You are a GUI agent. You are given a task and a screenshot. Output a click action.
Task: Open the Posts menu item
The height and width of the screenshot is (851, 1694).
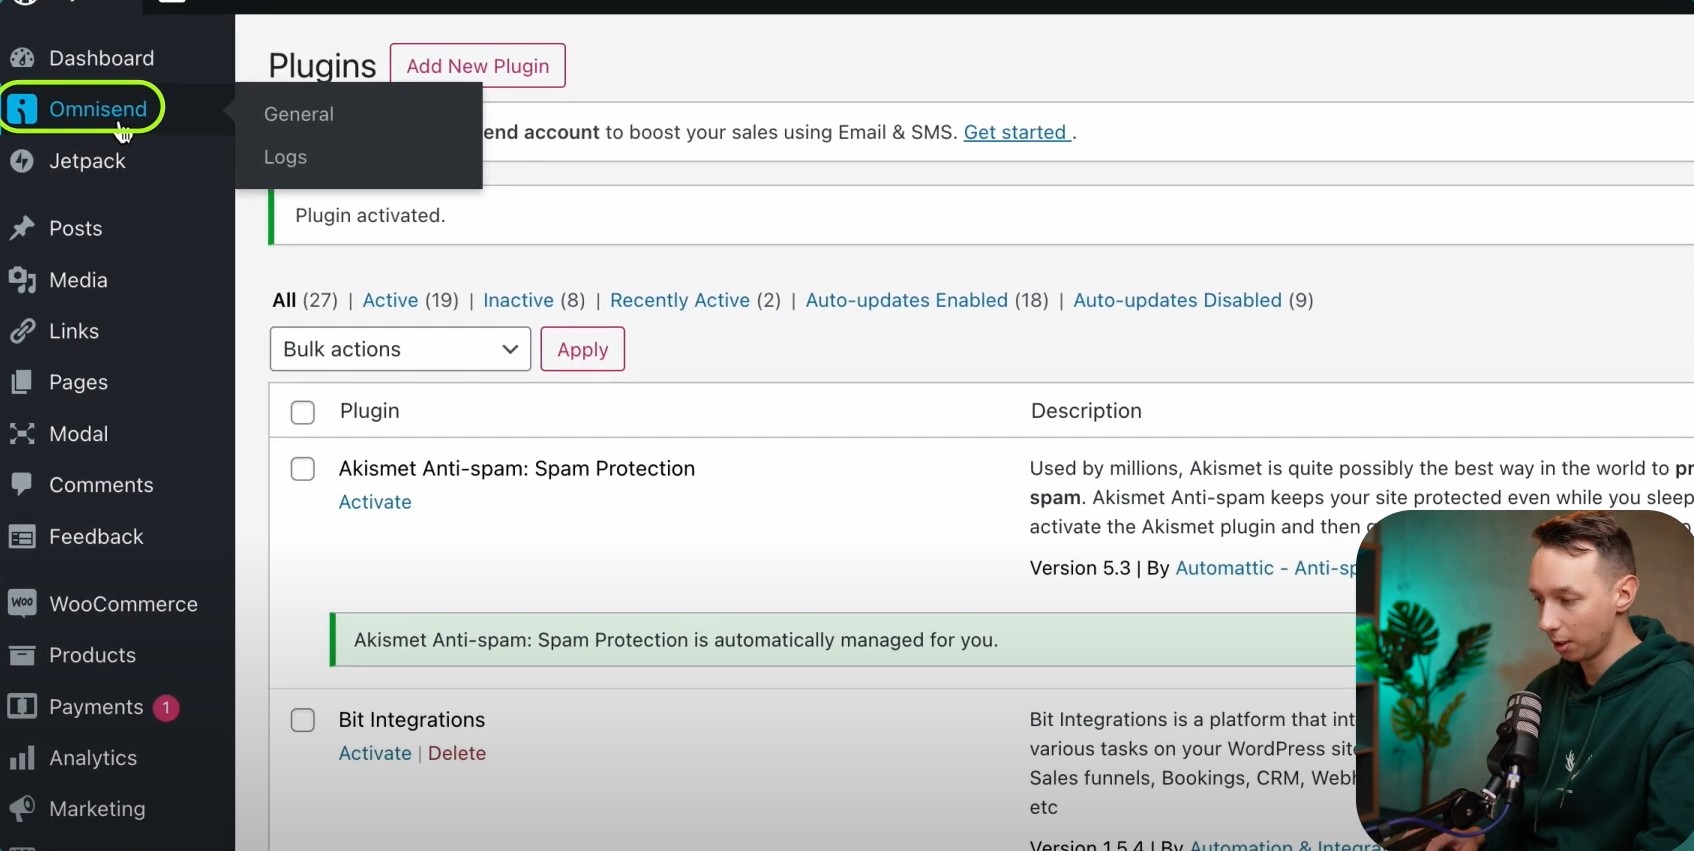pyautogui.click(x=76, y=228)
